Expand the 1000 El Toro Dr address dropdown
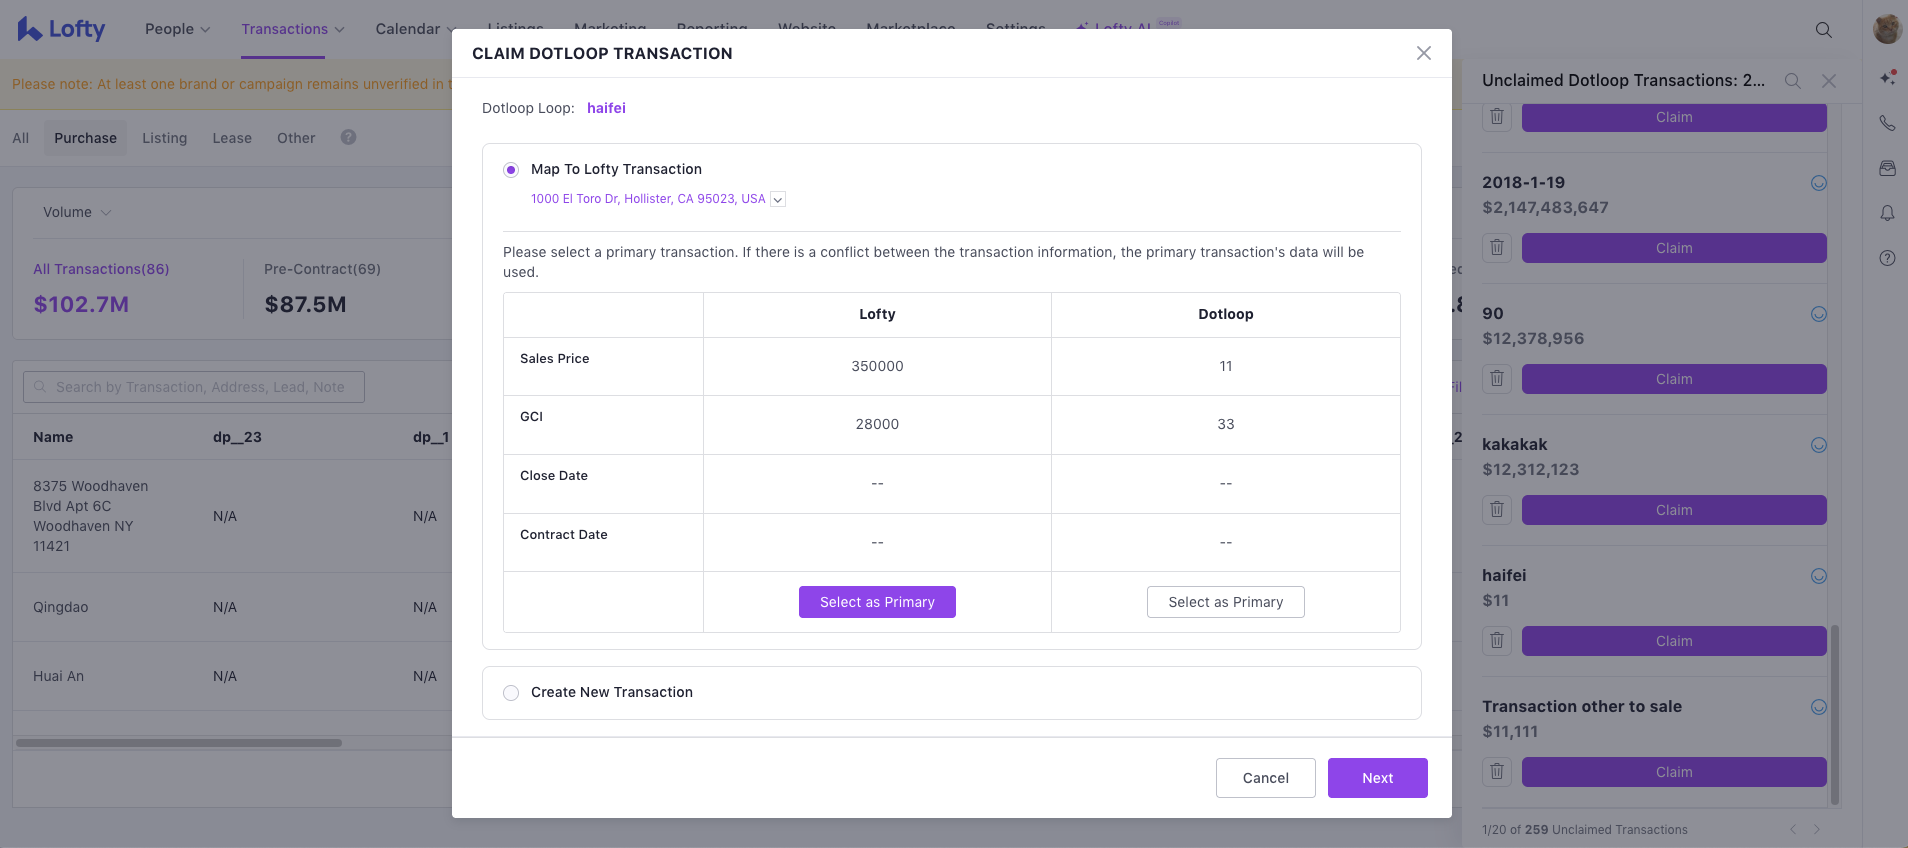This screenshot has width=1908, height=848. tap(778, 199)
